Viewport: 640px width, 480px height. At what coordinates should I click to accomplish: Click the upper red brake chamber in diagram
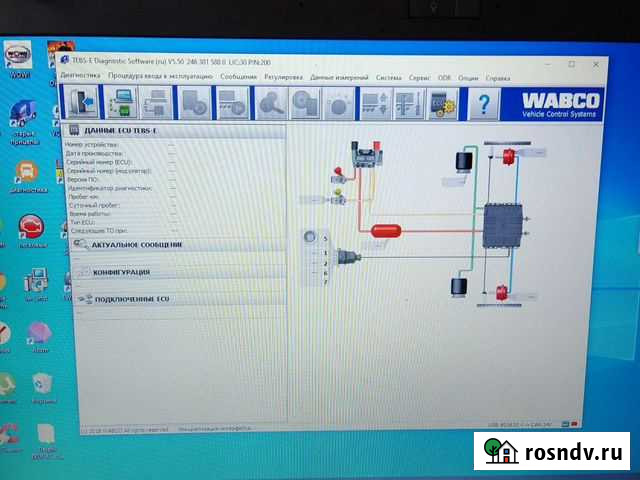tap(509, 157)
